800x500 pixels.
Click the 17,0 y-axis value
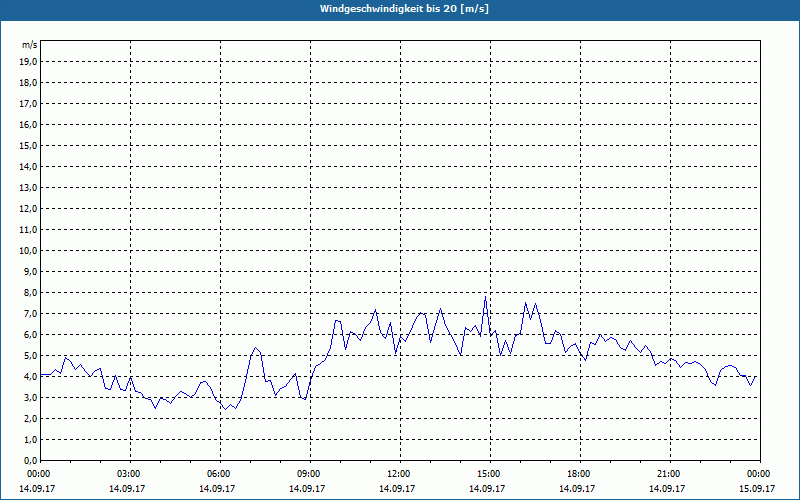point(28,104)
